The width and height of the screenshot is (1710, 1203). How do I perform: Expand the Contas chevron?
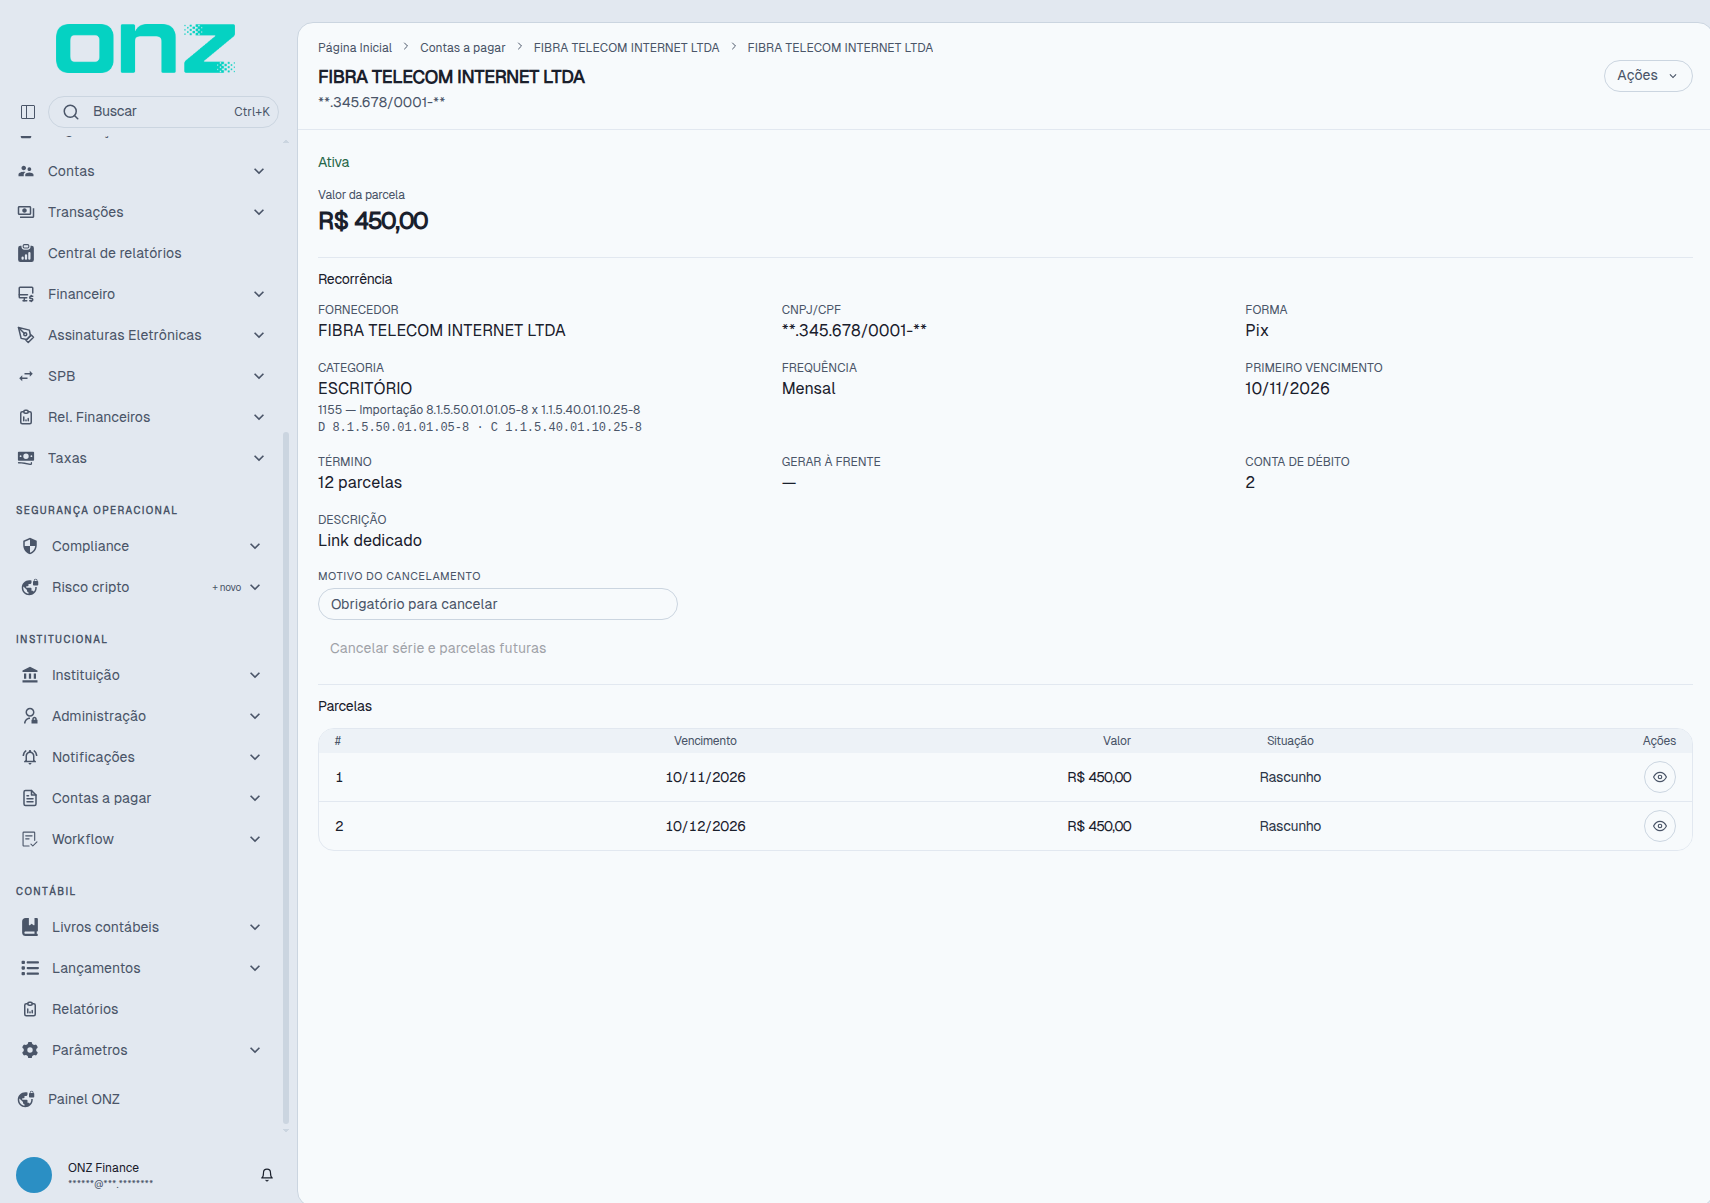click(x=259, y=171)
